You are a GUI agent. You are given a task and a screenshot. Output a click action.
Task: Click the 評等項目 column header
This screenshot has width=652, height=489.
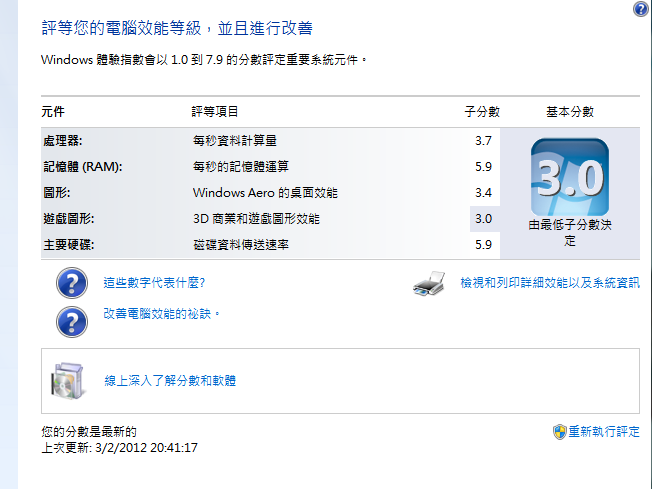pos(215,111)
